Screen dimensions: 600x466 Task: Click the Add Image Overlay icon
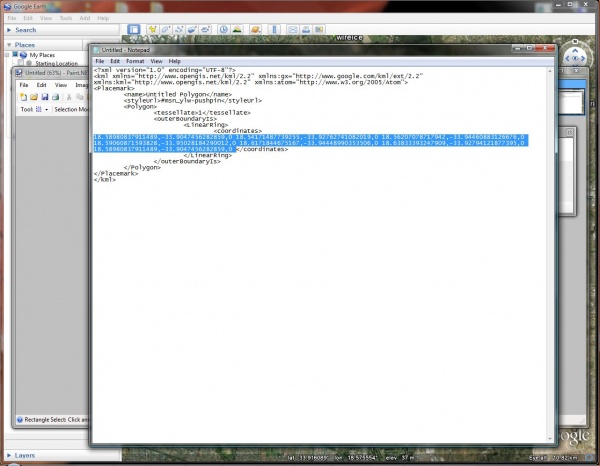point(192,29)
